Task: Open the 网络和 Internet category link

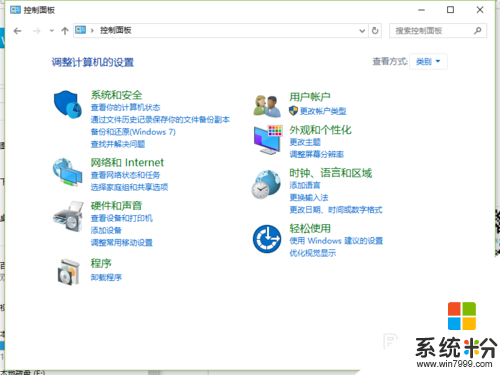Action: [127, 163]
